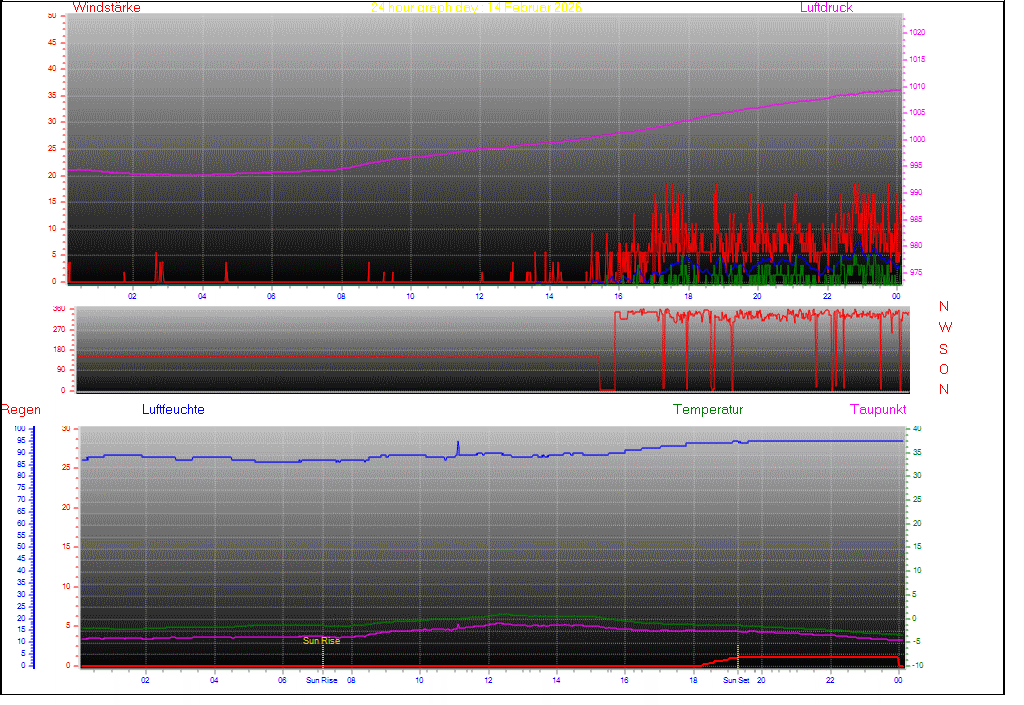Click the blue humidity spike near hour 11
Viewport: 1024px width, 705px height.
click(x=458, y=444)
